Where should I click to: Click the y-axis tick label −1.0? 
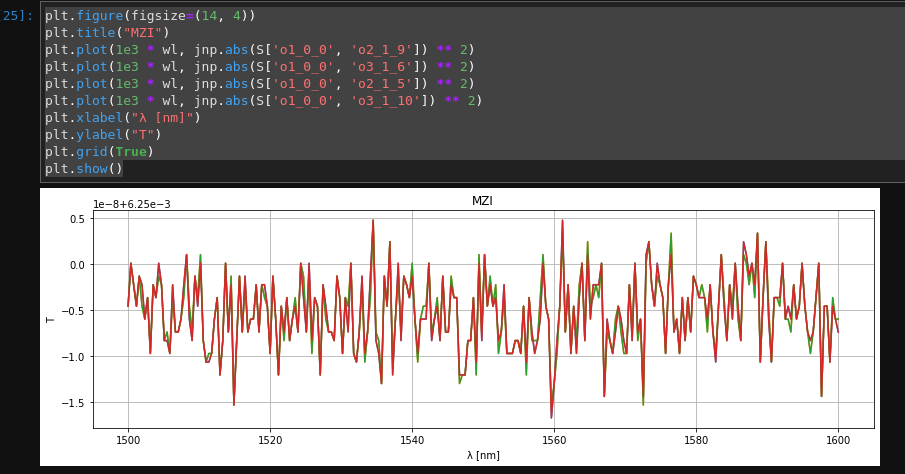[x=73, y=357]
